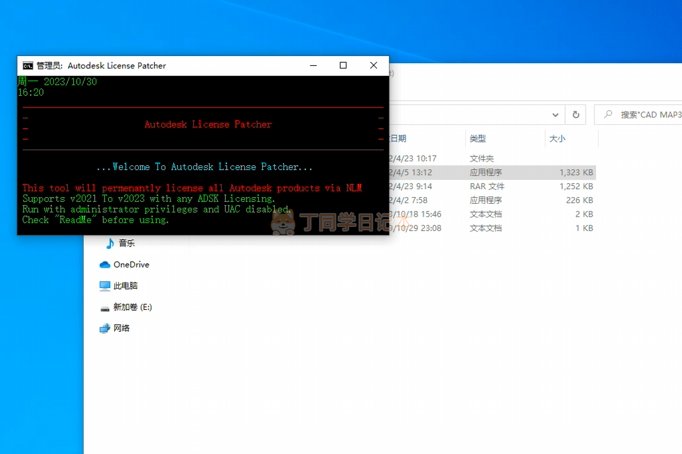Viewport: 682px width, 454px height.
Task: Open the 网络 network icon in sidebar
Action: 105,328
